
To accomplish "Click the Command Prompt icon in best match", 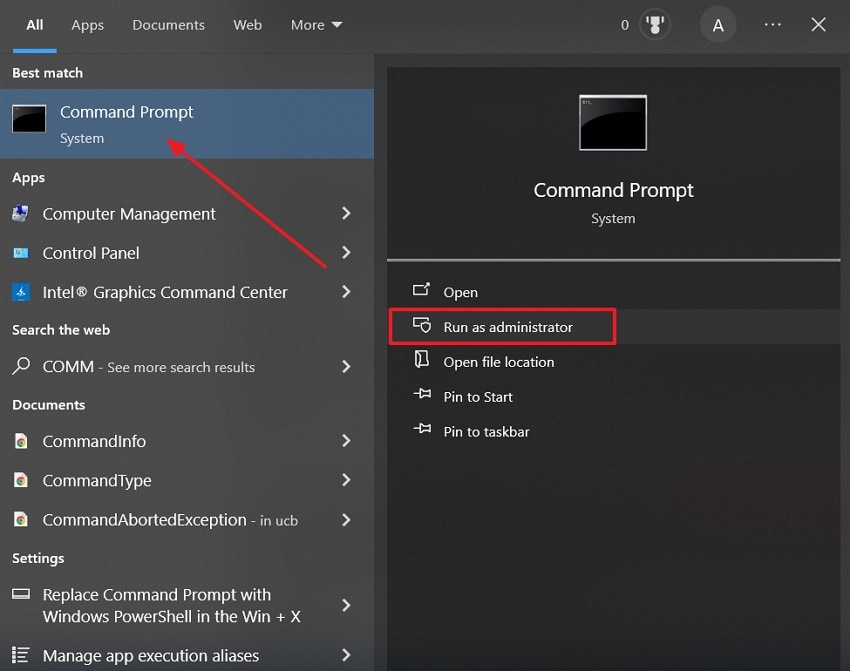I will point(29,119).
